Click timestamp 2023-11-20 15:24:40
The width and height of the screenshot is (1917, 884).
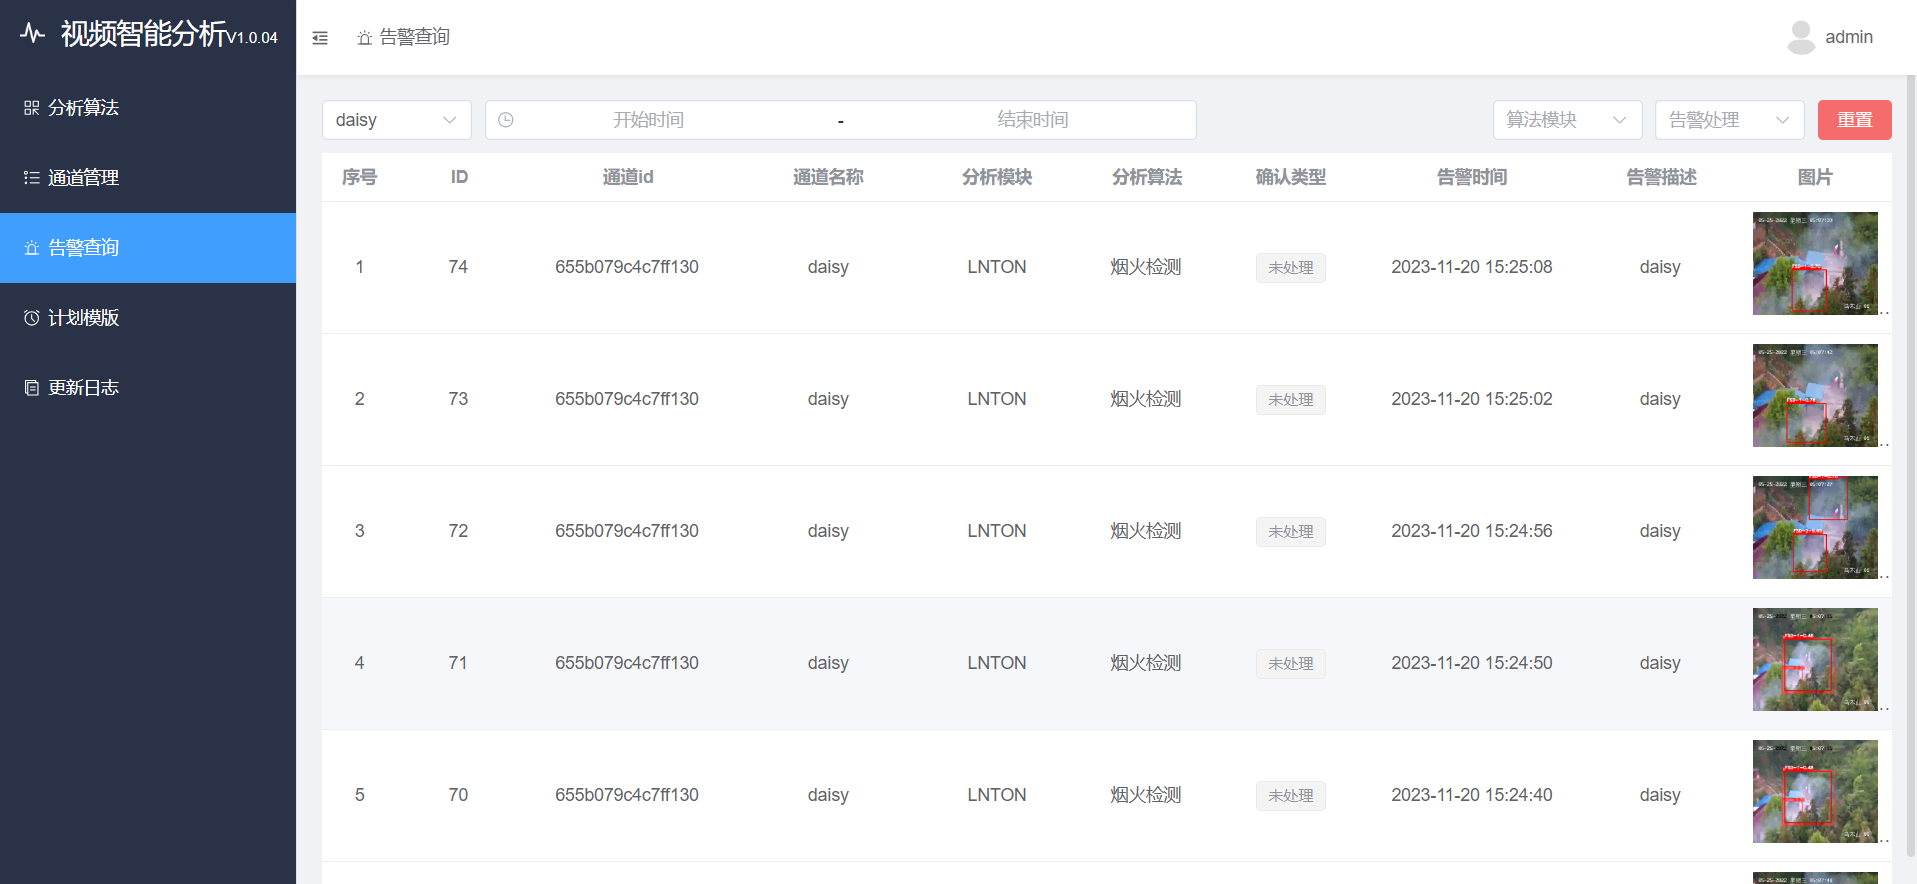click(1472, 795)
